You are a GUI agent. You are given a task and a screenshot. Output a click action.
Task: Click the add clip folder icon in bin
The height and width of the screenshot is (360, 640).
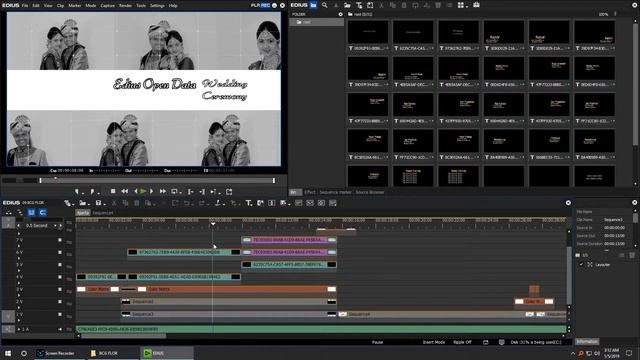(x=347, y=5)
